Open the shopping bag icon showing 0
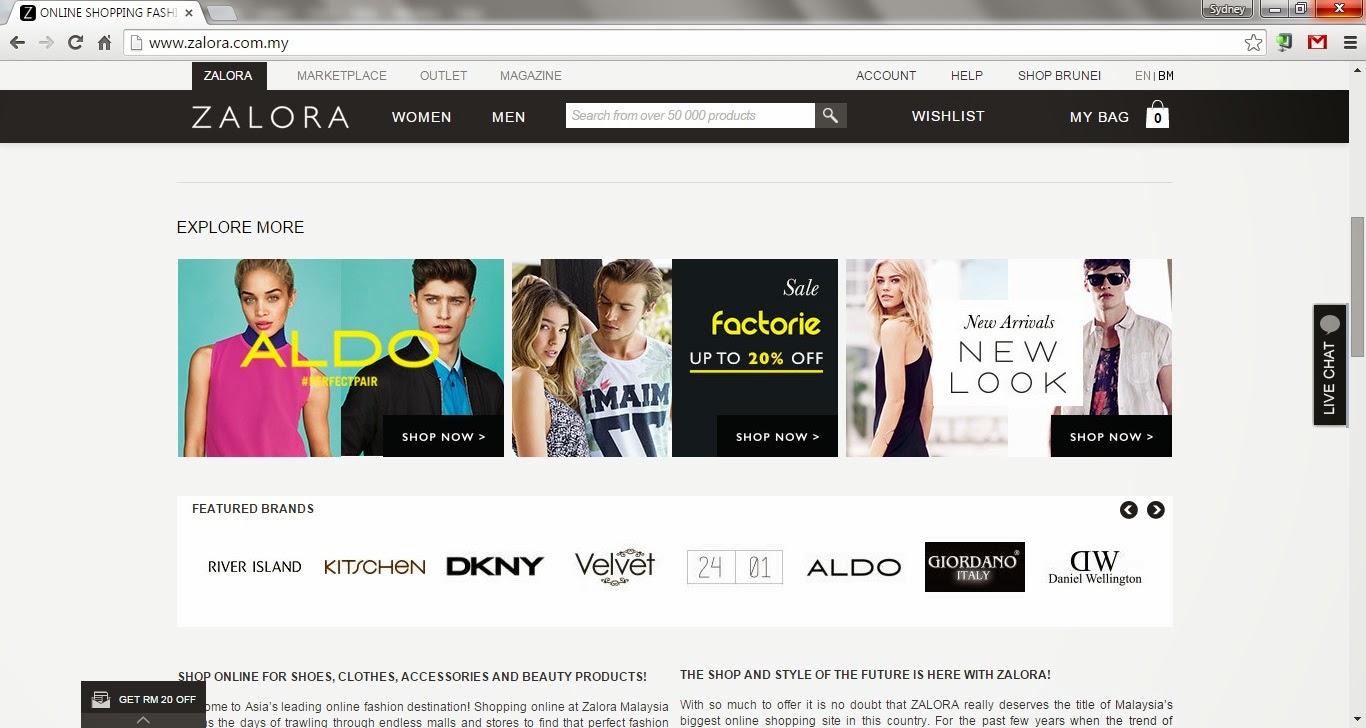 [1157, 115]
